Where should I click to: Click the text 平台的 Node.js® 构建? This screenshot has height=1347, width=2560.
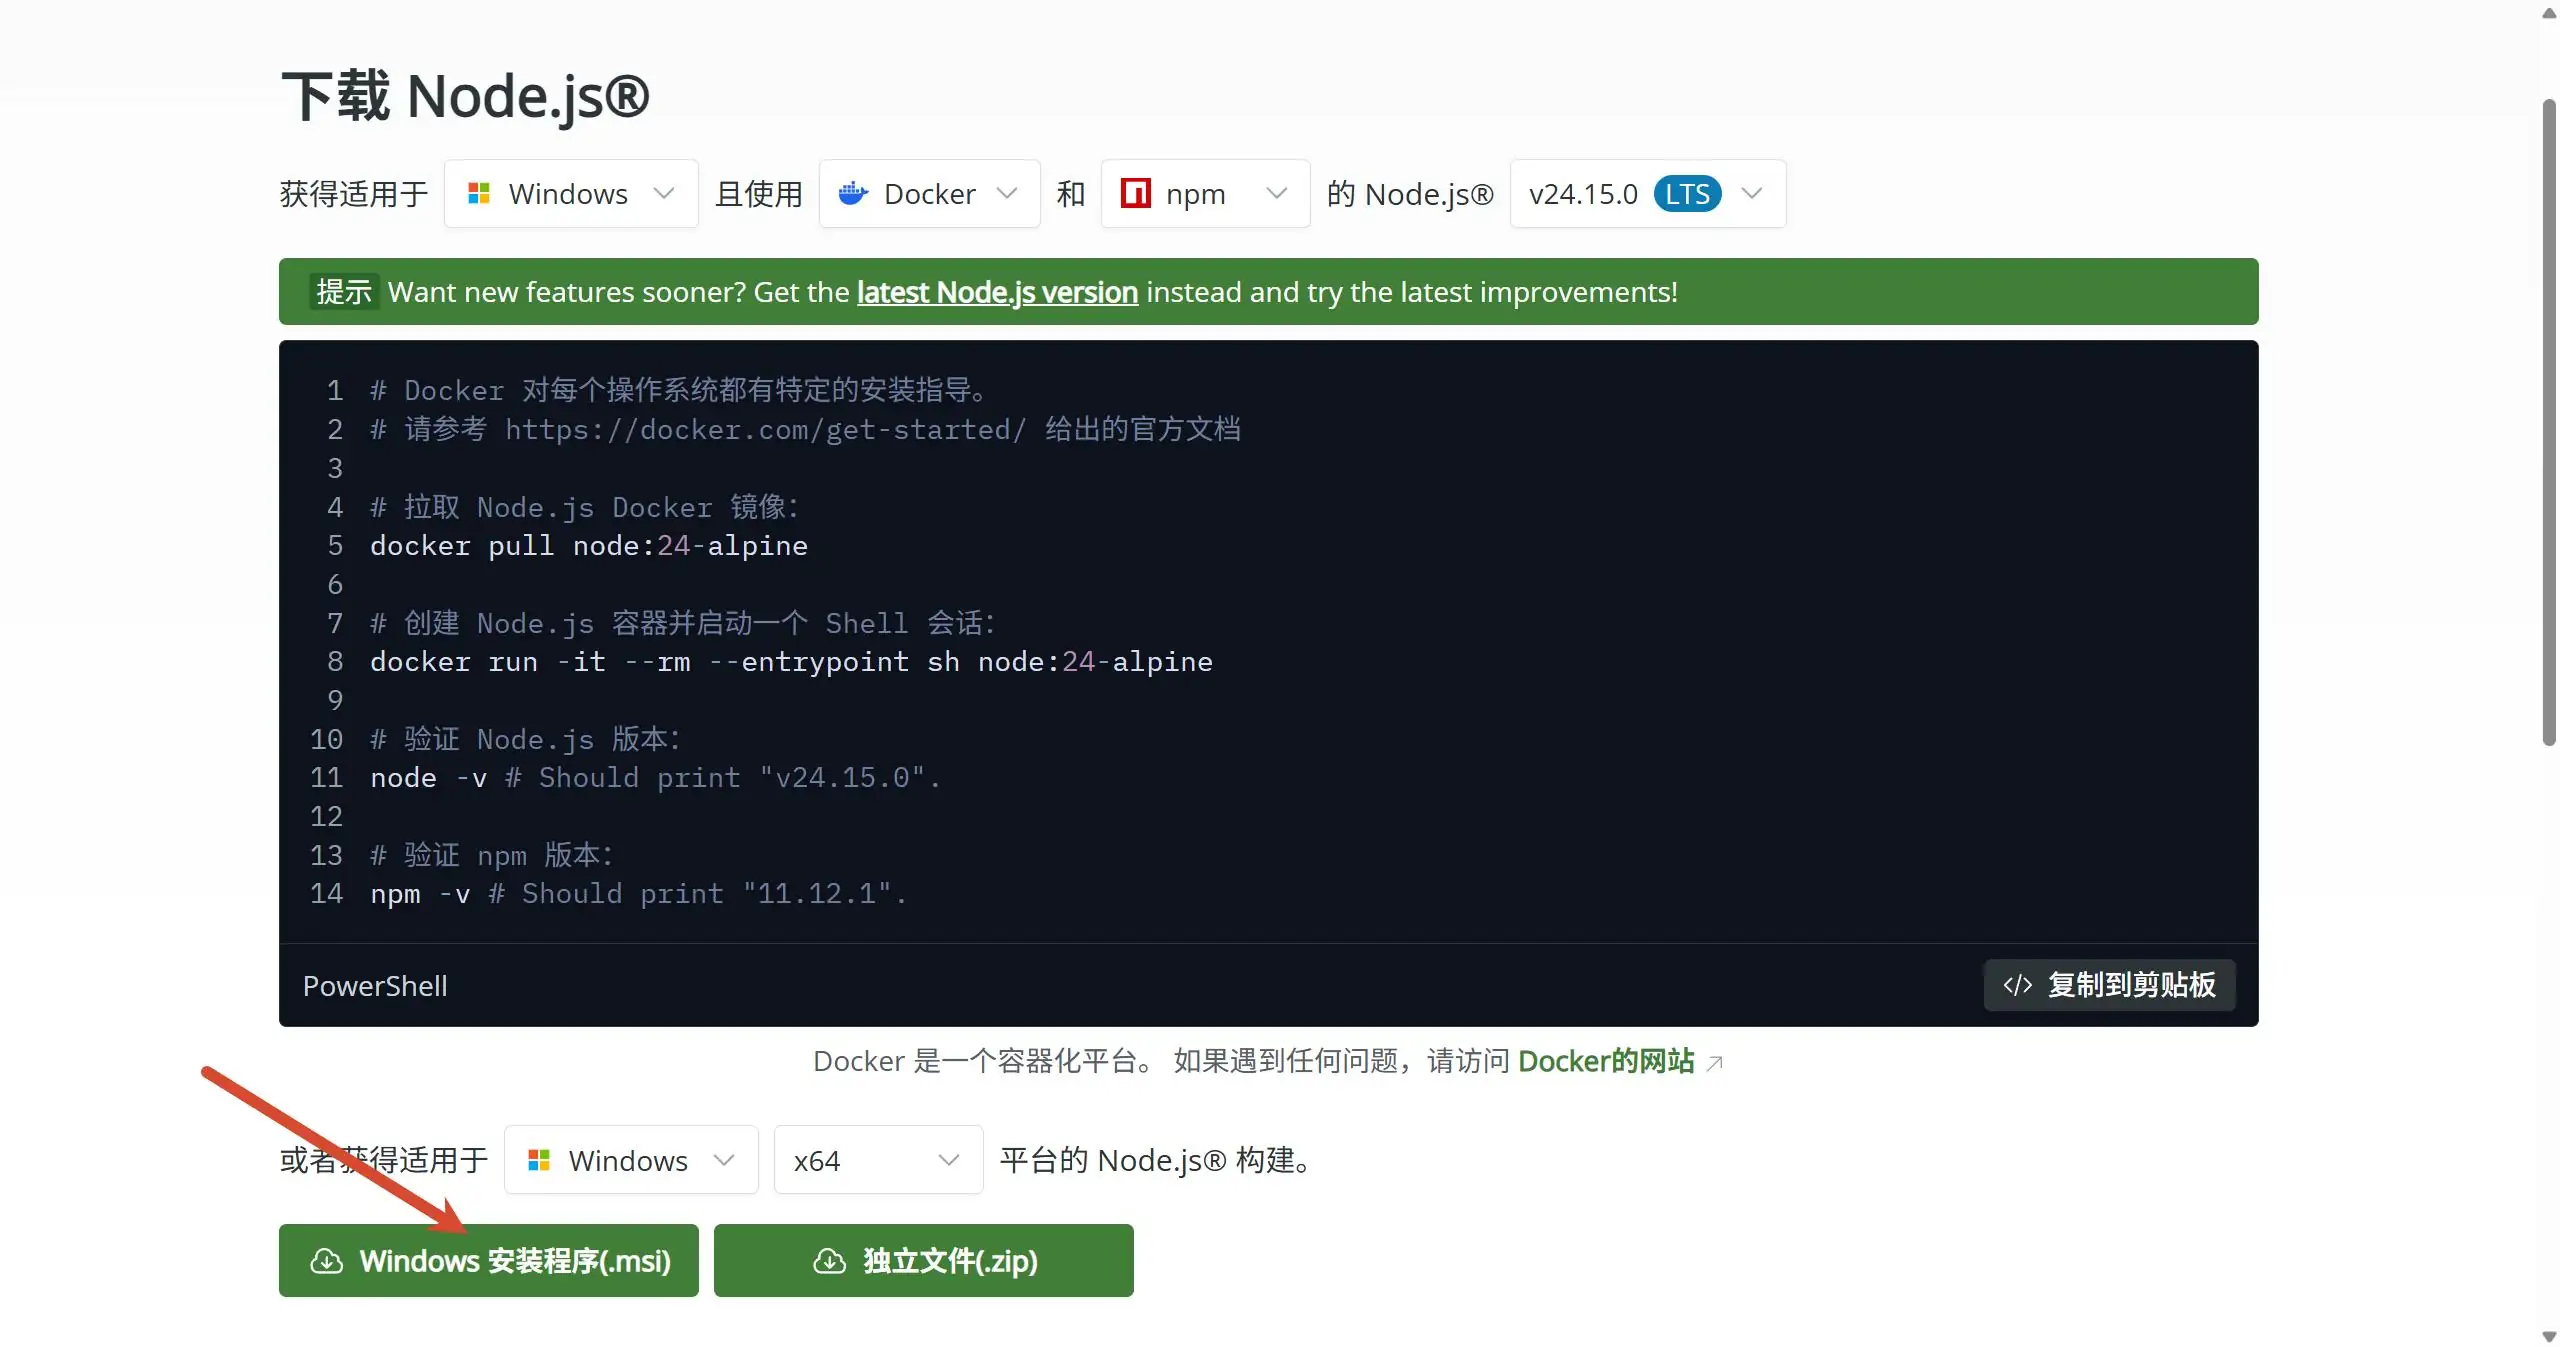[x=1155, y=1160]
